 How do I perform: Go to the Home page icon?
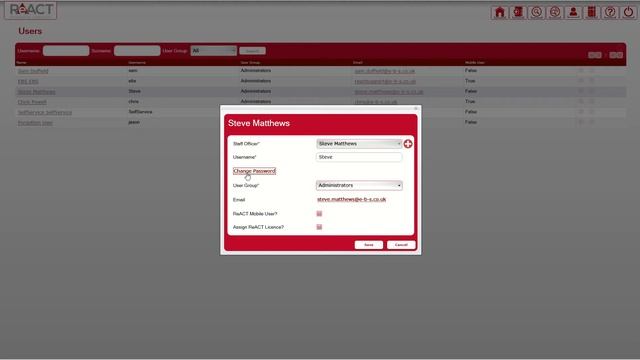click(500, 12)
